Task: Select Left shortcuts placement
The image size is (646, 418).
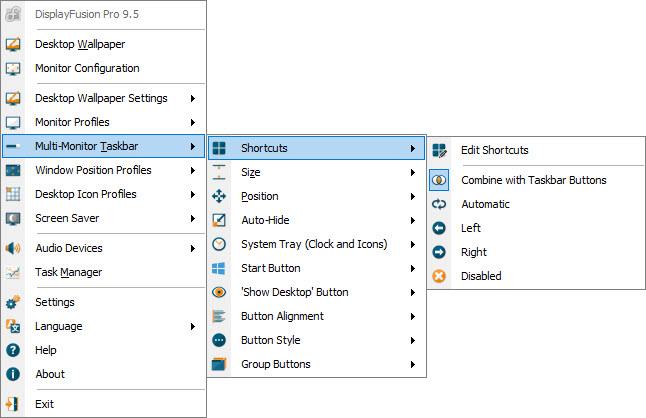Action: pyautogui.click(x=536, y=228)
